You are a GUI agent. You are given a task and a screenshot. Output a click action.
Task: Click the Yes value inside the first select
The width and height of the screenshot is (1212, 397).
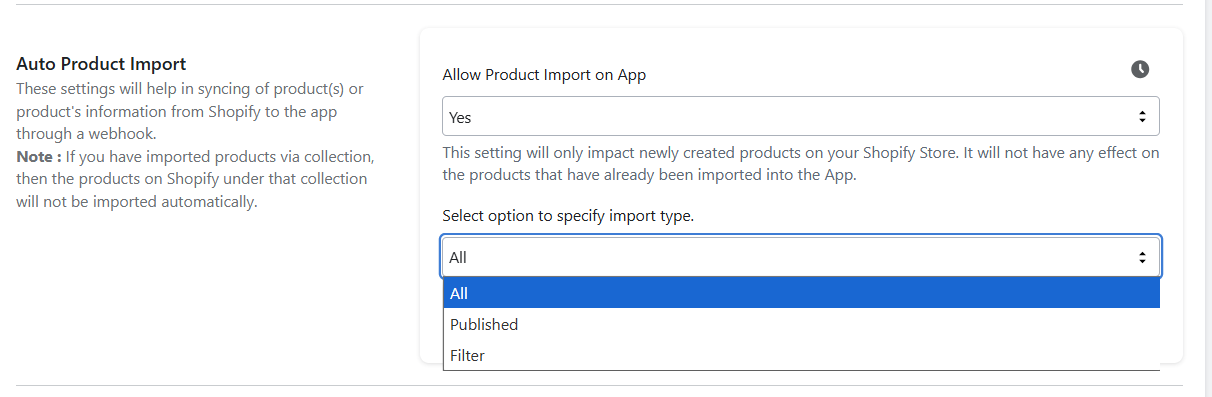pyautogui.click(x=460, y=117)
